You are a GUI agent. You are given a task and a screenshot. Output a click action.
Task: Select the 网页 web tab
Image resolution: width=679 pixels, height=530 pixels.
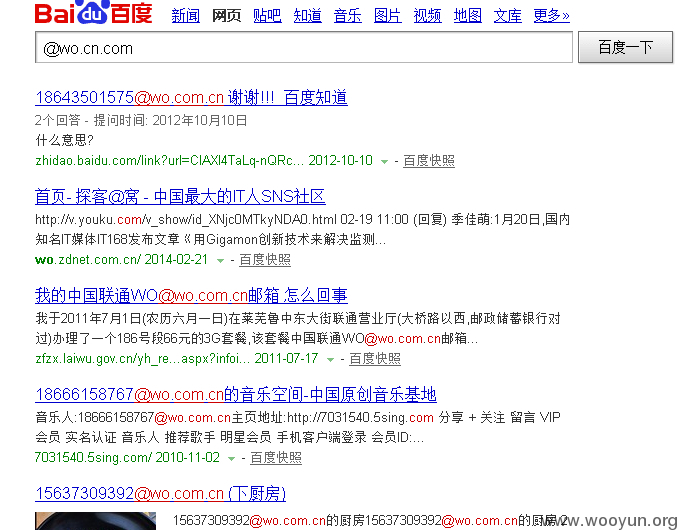[226, 16]
